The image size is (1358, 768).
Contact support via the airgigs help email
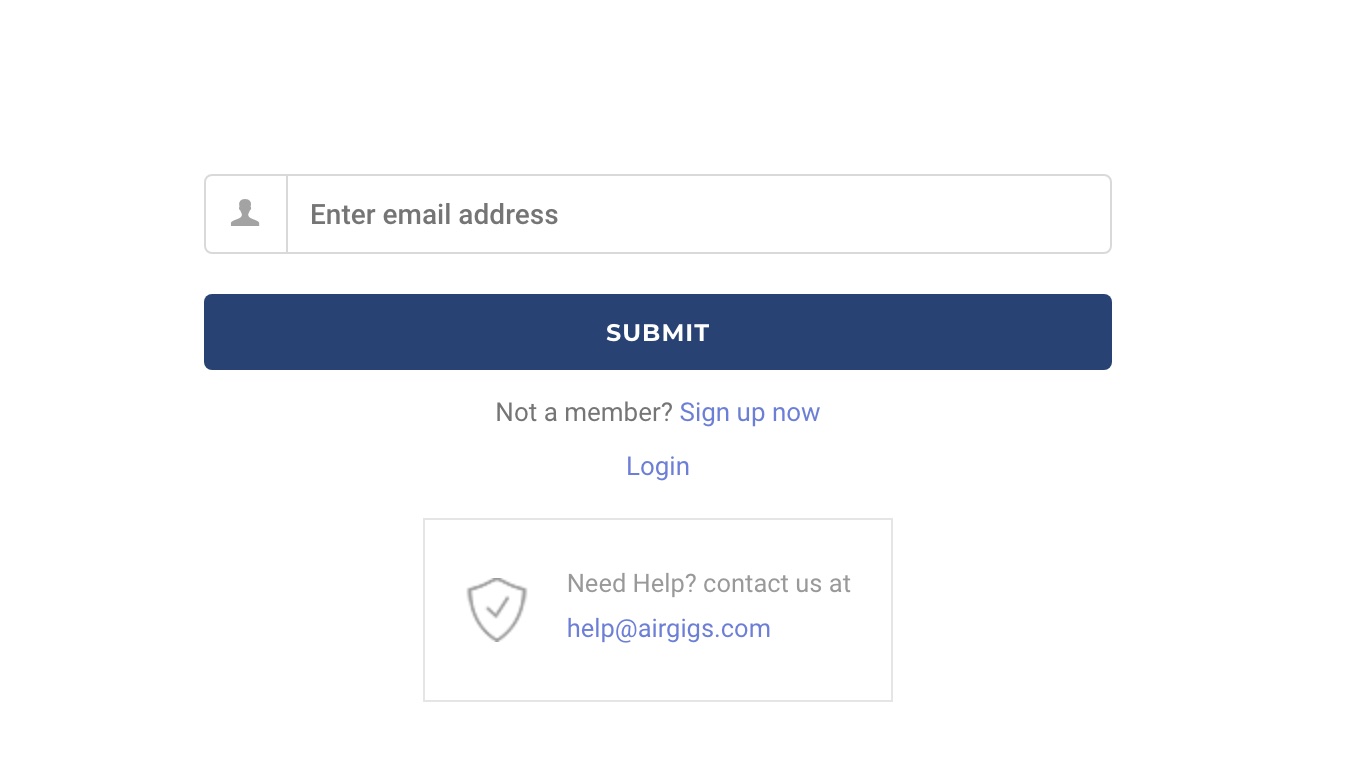pos(668,628)
